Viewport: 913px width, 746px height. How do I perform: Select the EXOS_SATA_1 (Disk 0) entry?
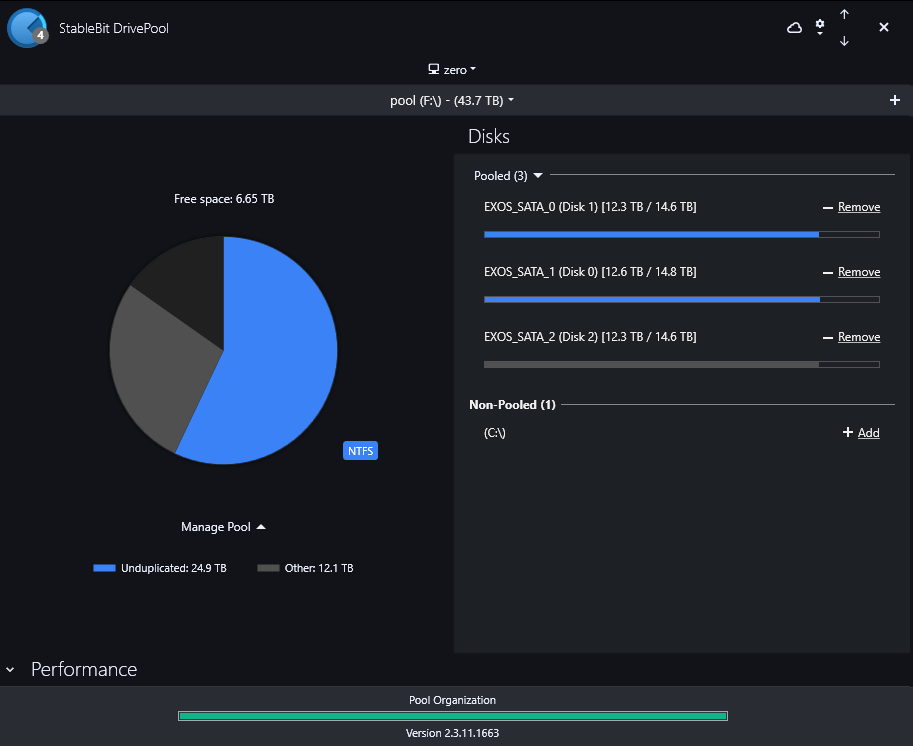click(590, 272)
